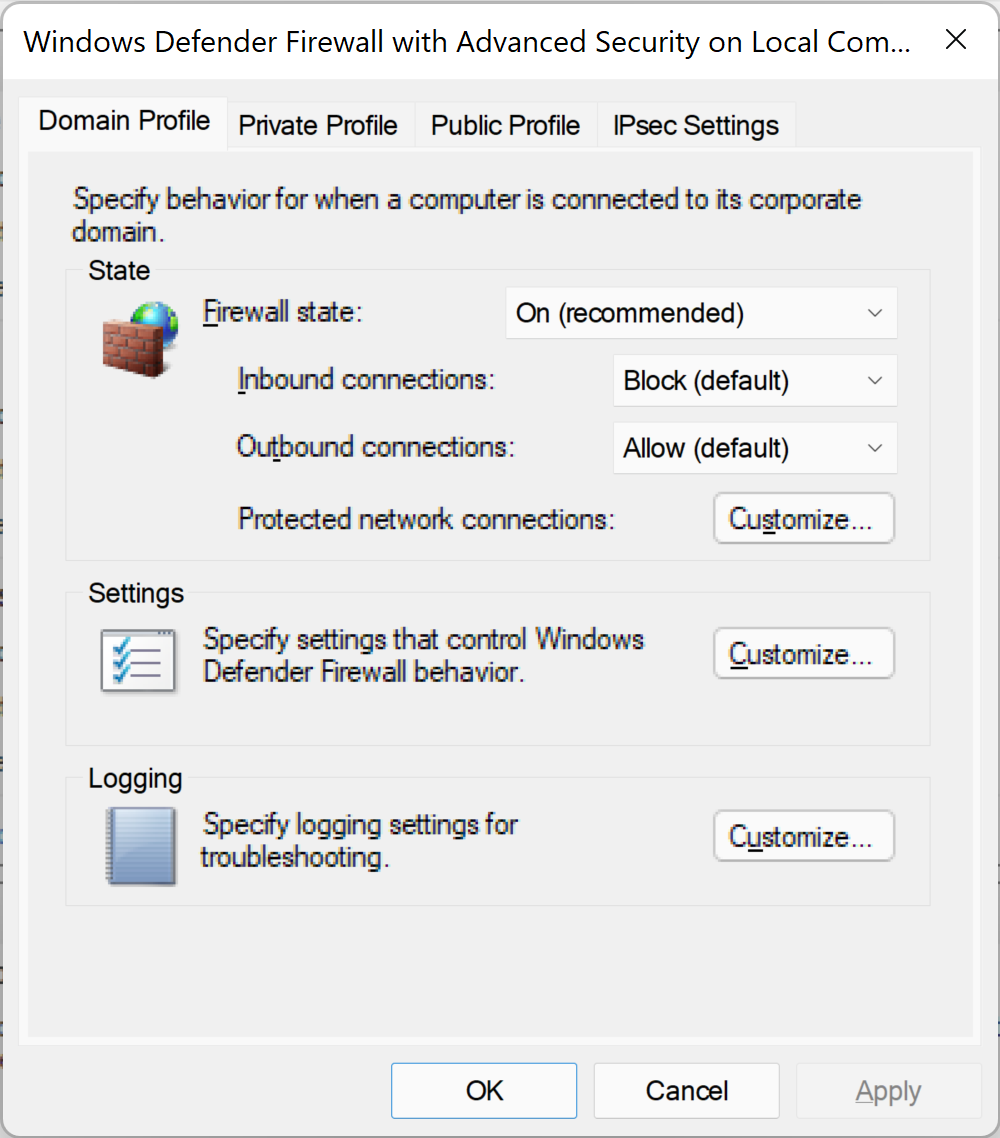Click the corporate domain description text
This screenshot has width=1000, height=1138.
466,216
